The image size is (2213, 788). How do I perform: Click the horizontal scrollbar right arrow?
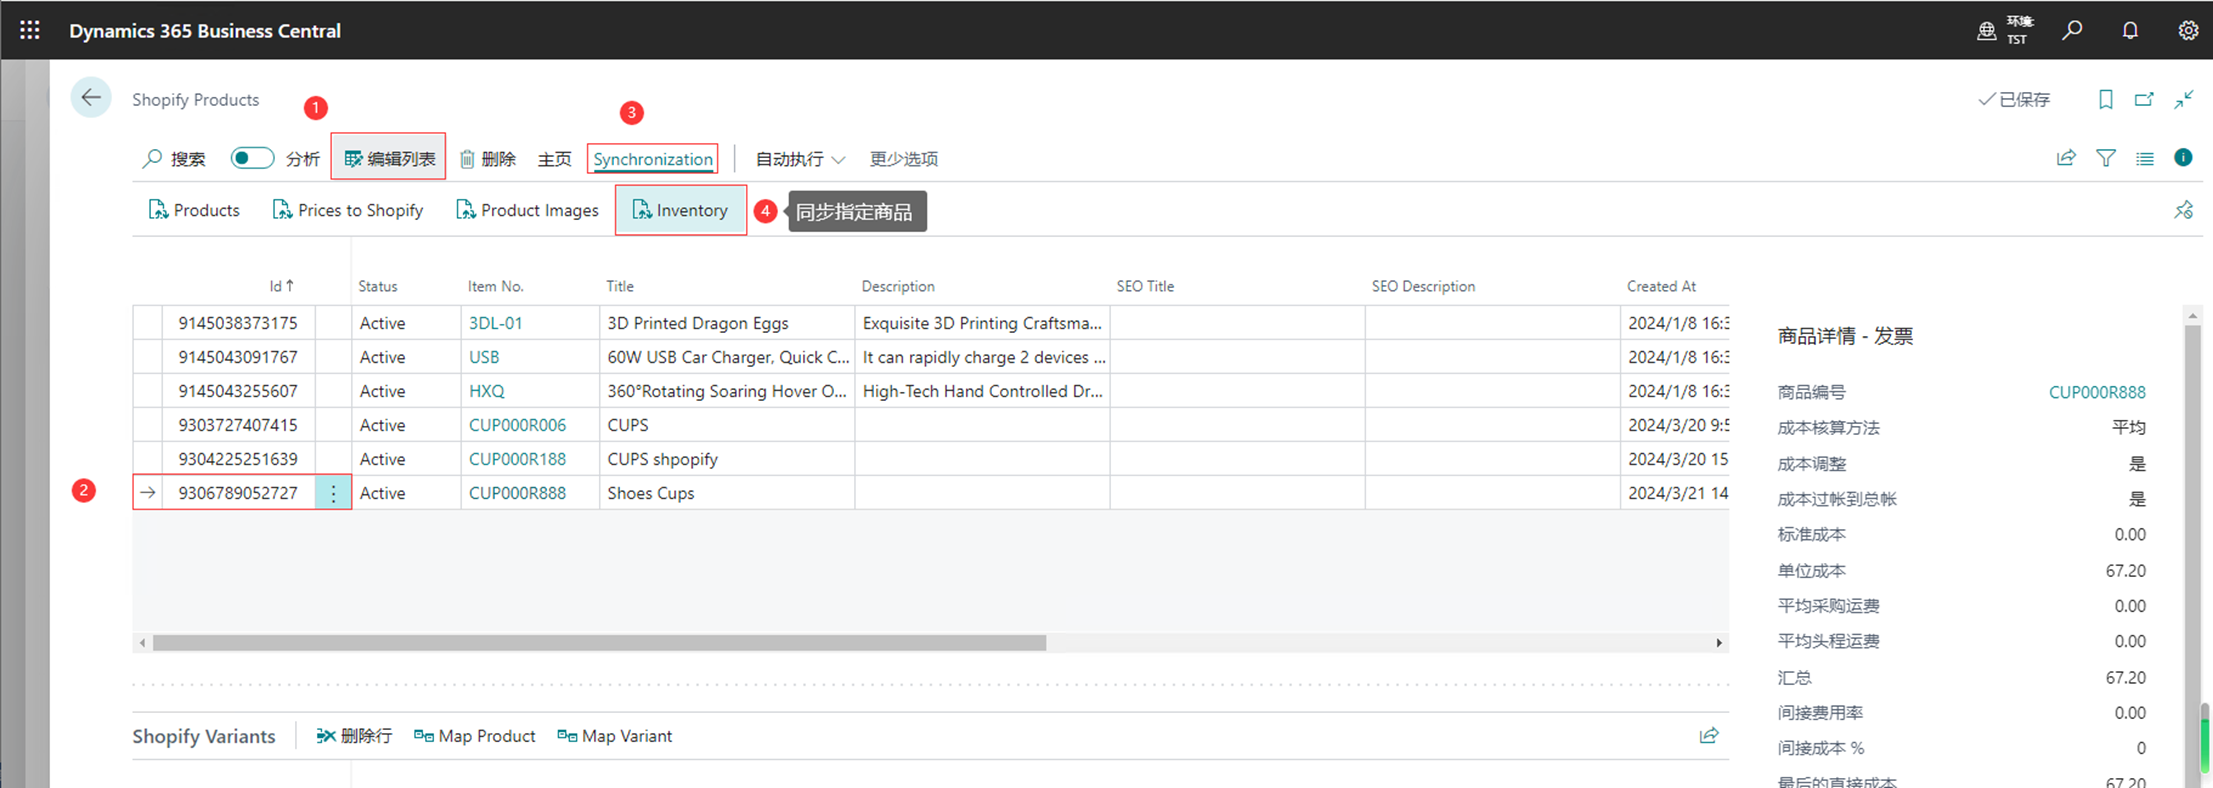click(1719, 643)
